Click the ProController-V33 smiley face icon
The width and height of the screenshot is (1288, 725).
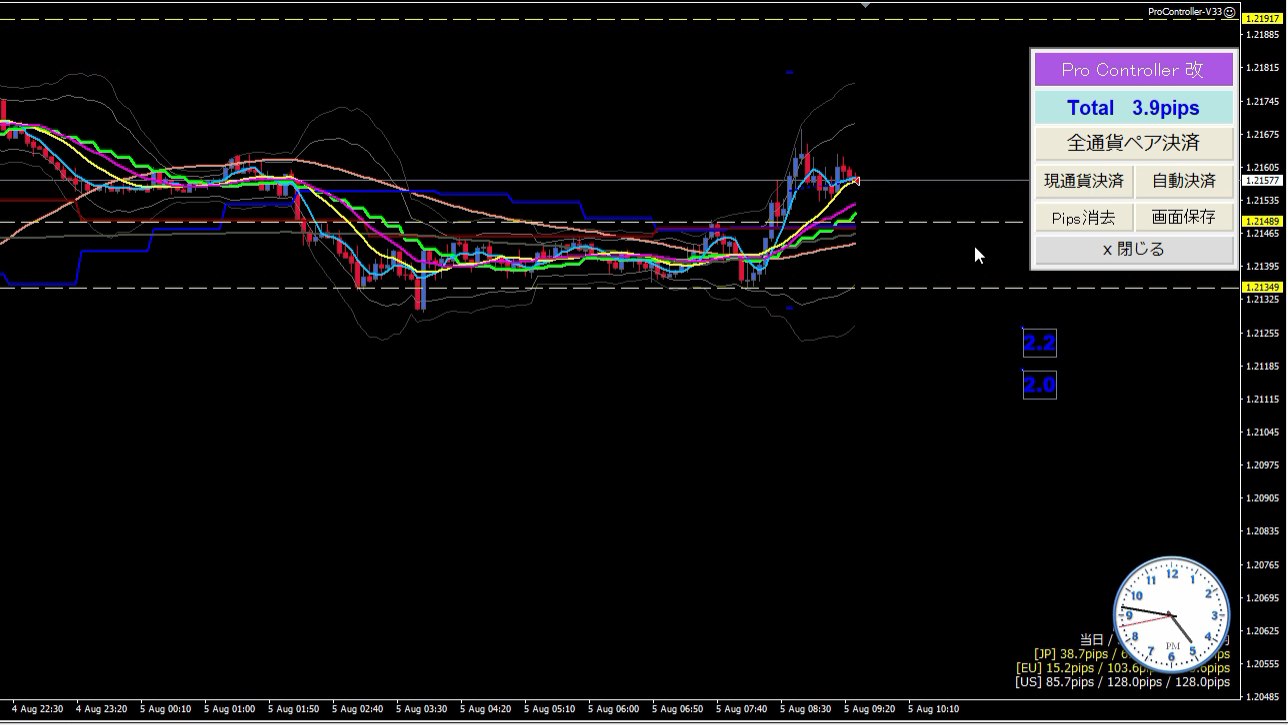(x=1230, y=12)
